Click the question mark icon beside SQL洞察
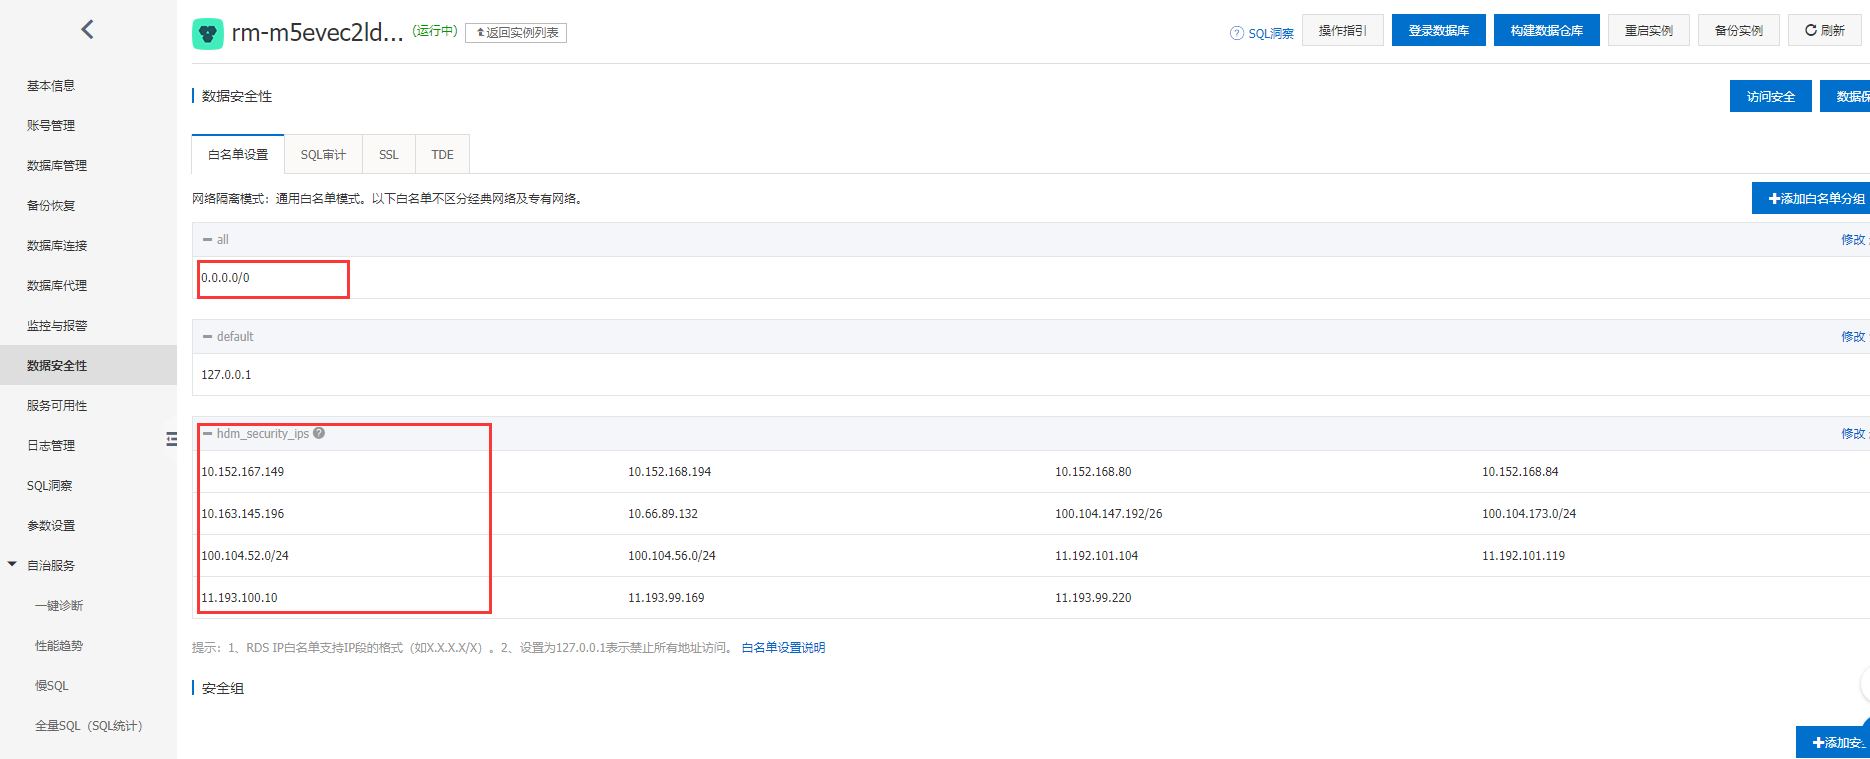 (x=1236, y=33)
